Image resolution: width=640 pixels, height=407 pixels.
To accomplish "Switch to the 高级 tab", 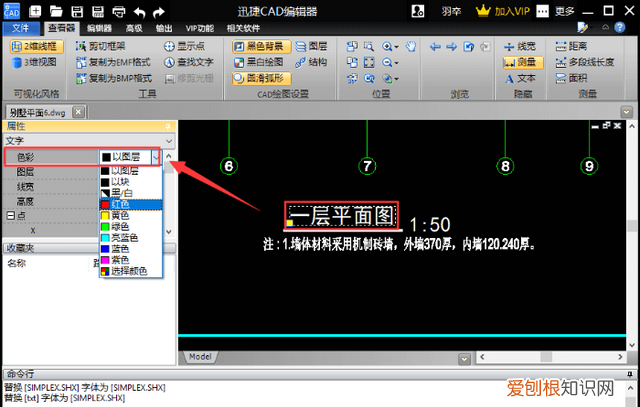I will (x=134, y=28).
